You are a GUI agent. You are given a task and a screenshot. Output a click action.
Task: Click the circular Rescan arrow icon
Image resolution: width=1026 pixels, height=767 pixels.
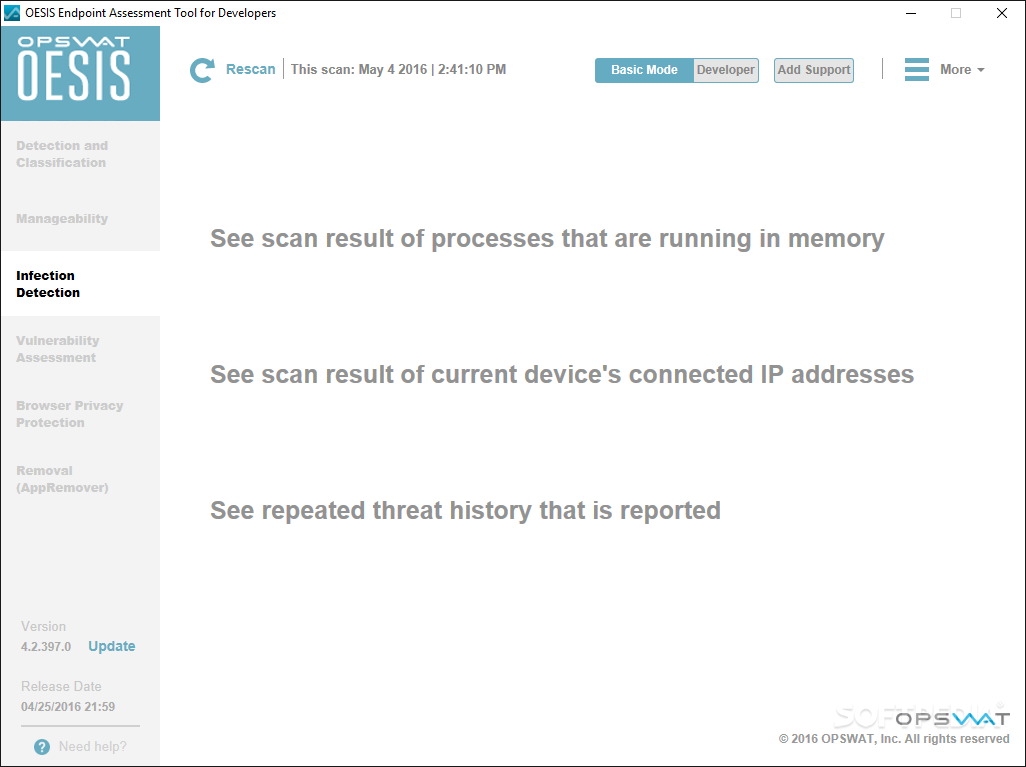pos(202,70)
